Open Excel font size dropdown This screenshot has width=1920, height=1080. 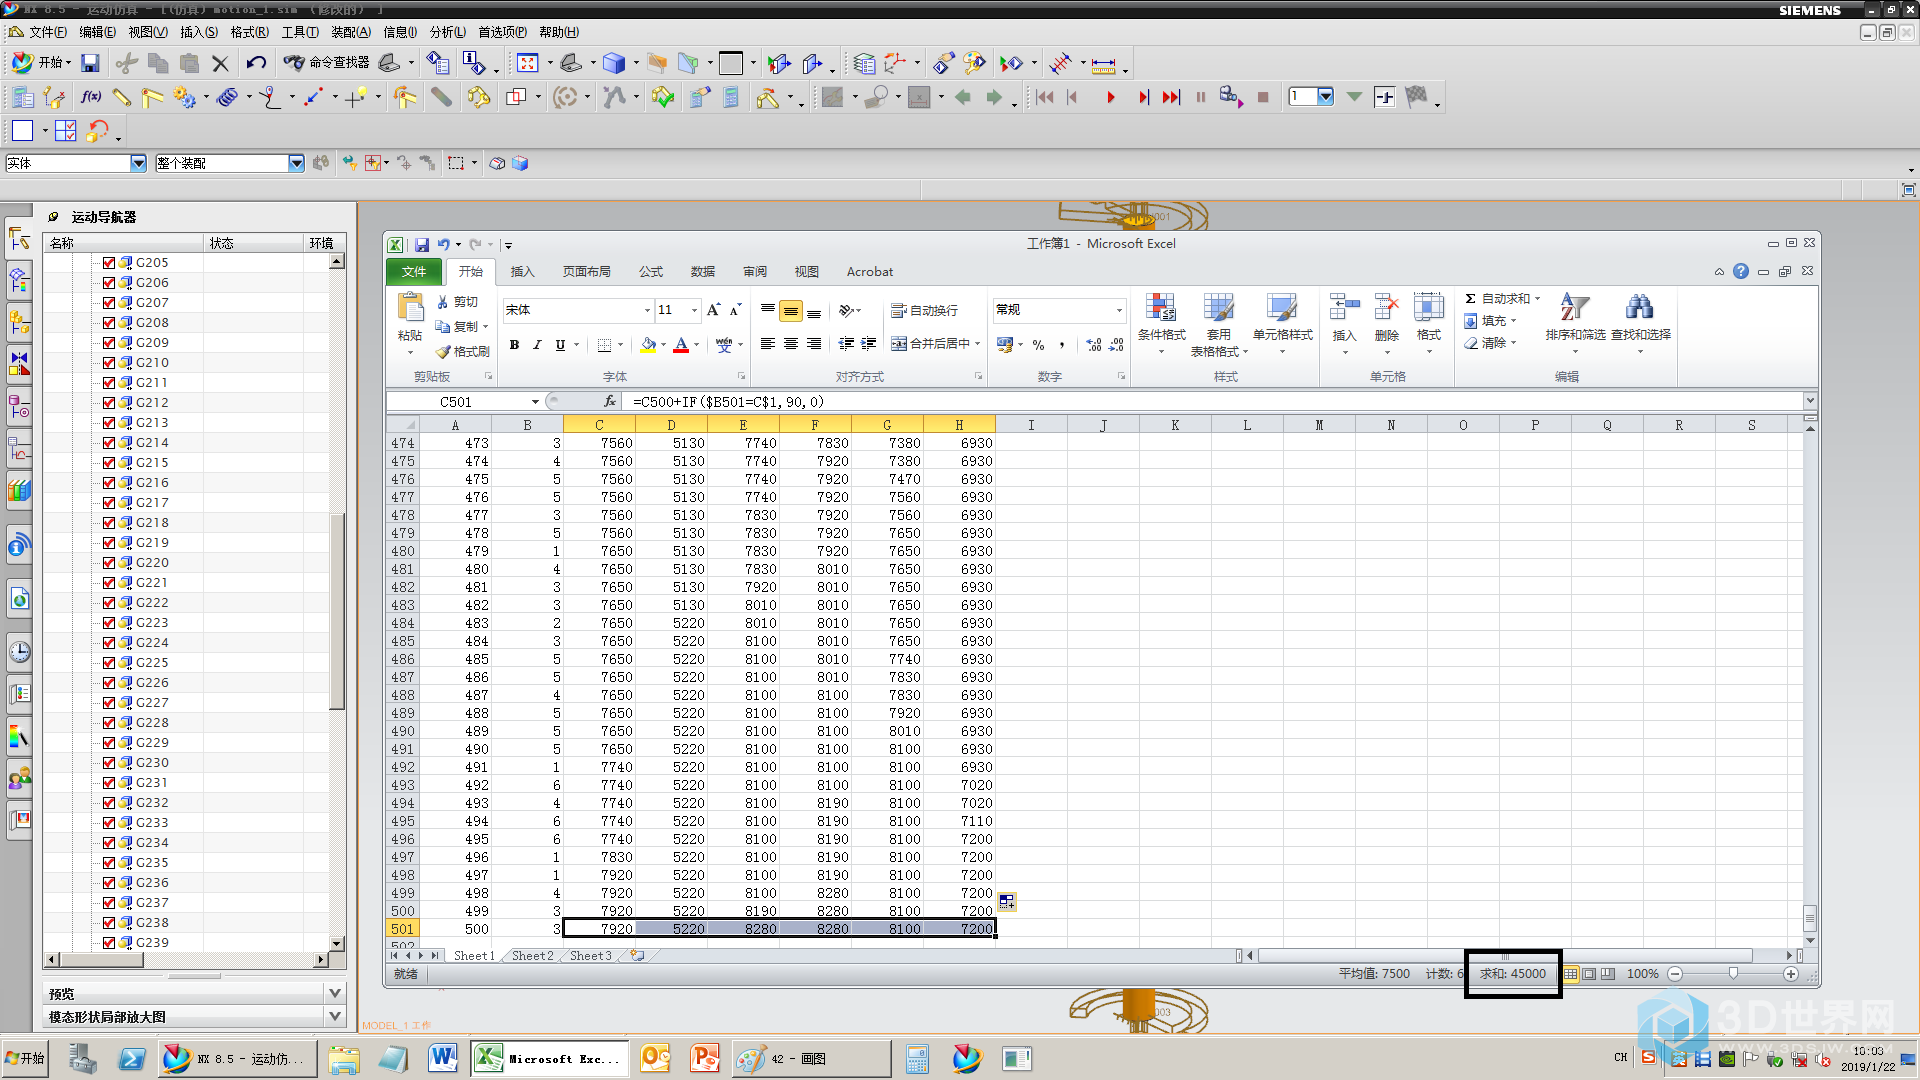pyautogui.click(x=694, y=310)
